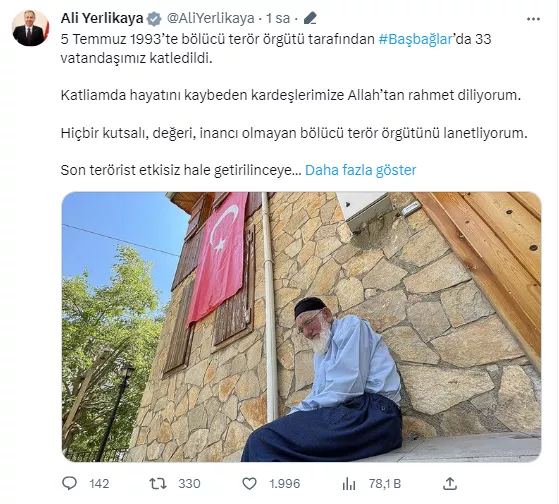Screen dimensions: 559x504
Task: Click the tweet text about Katliamda
Action: (291, 95)
